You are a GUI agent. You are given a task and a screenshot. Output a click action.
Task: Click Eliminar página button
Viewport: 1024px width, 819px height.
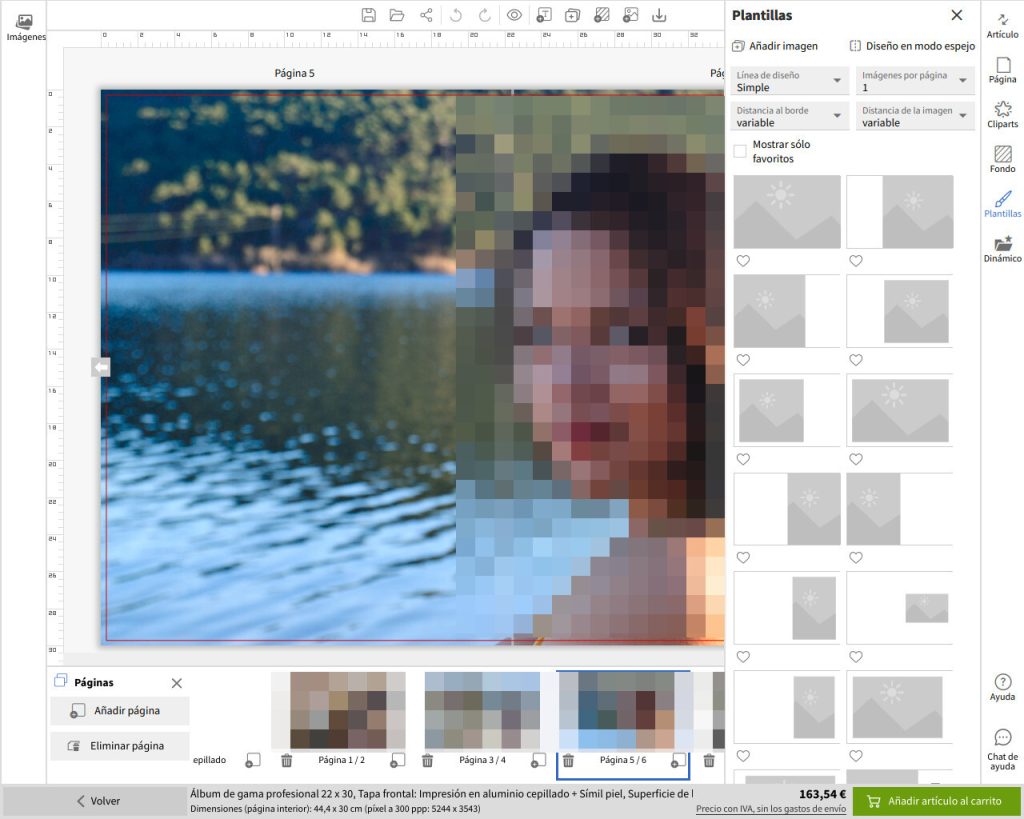tap(120, 746)
